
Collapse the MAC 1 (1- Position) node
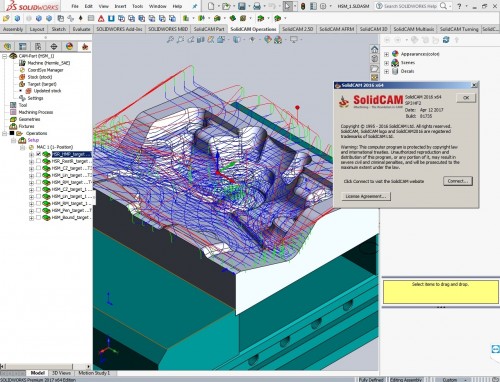click(23, 147)
